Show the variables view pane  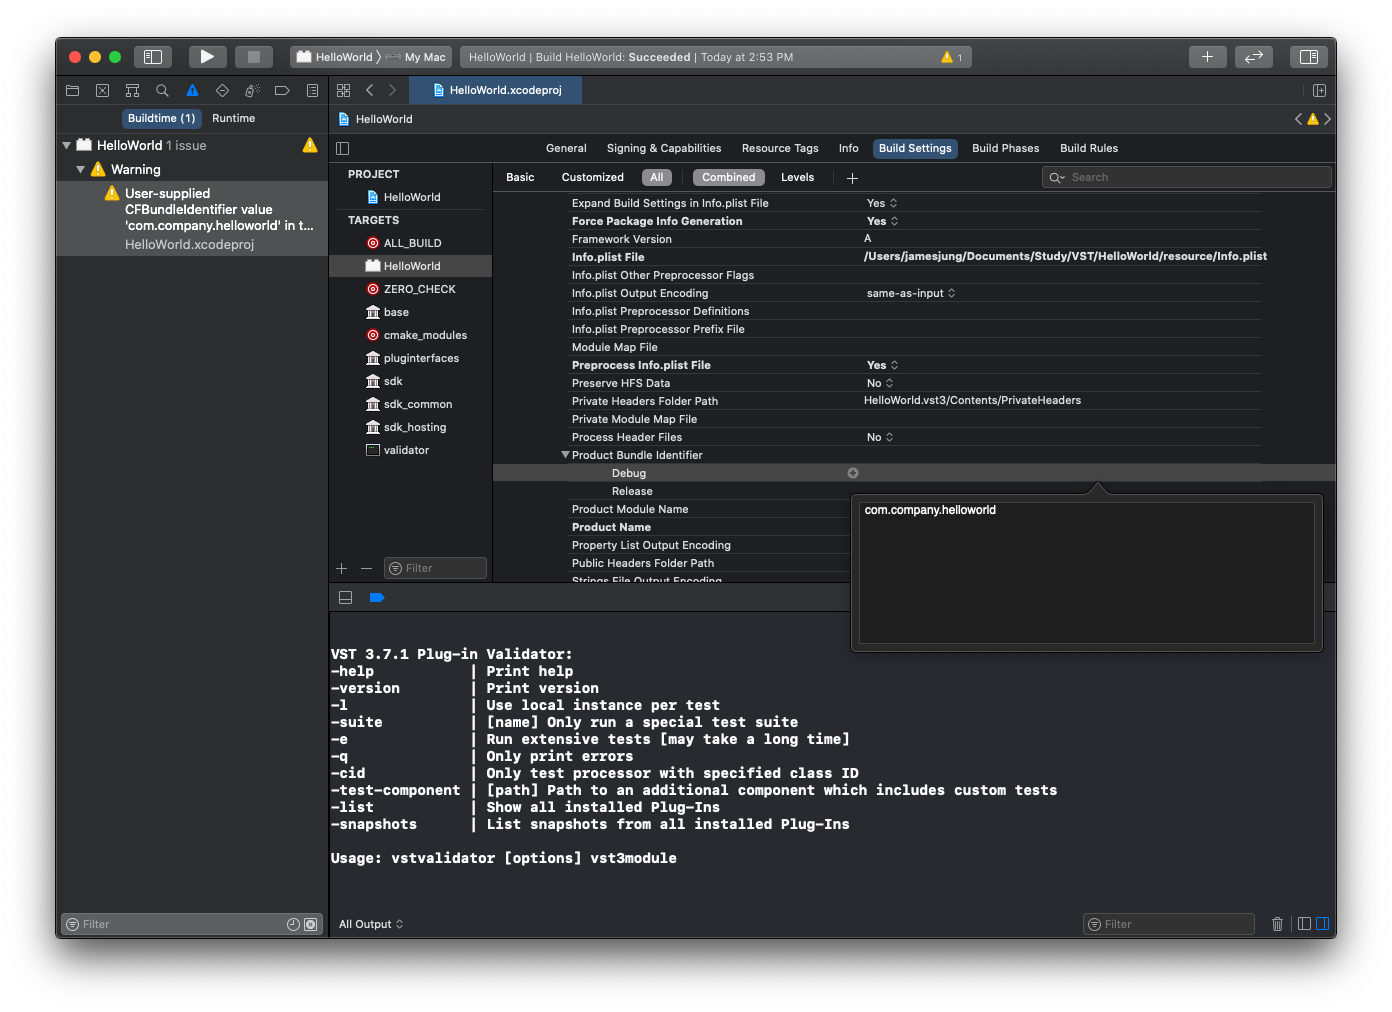pos(1304,924)
